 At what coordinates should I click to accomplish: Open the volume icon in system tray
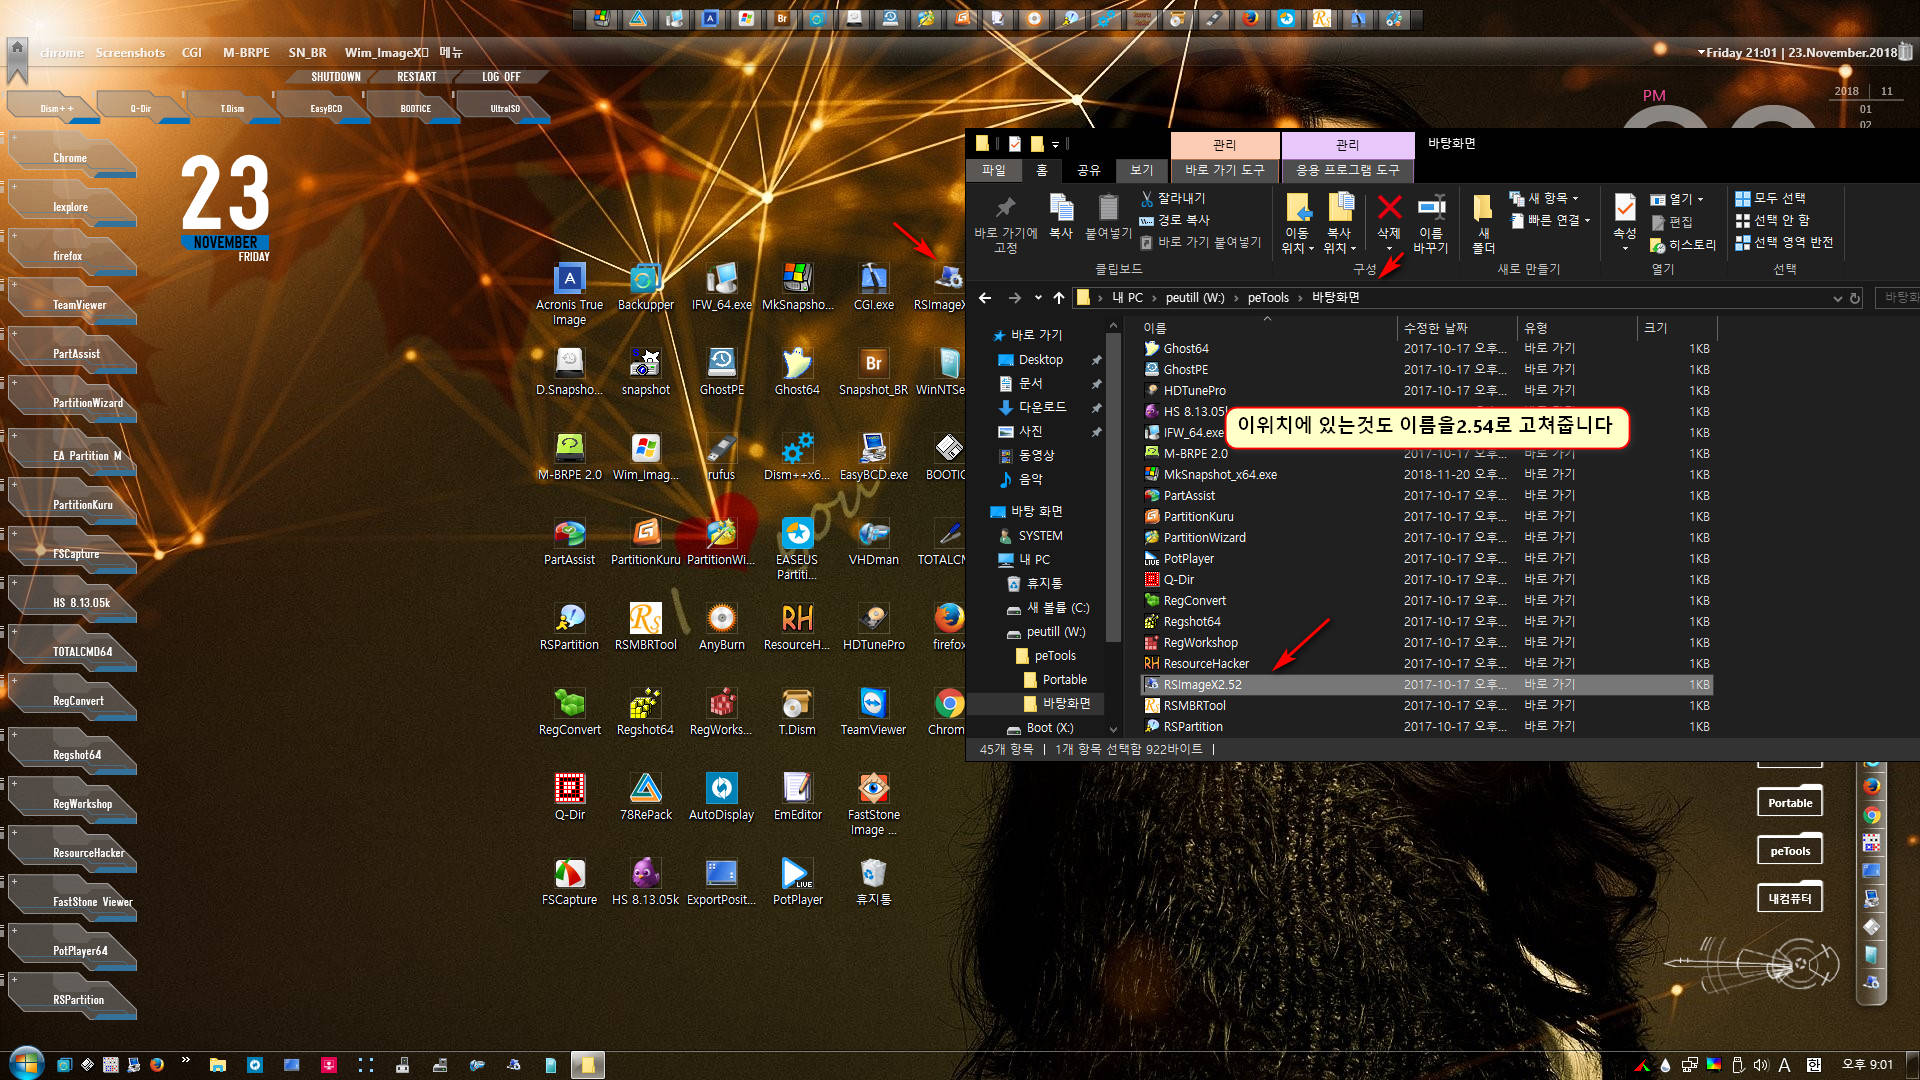point(1761,1065)
